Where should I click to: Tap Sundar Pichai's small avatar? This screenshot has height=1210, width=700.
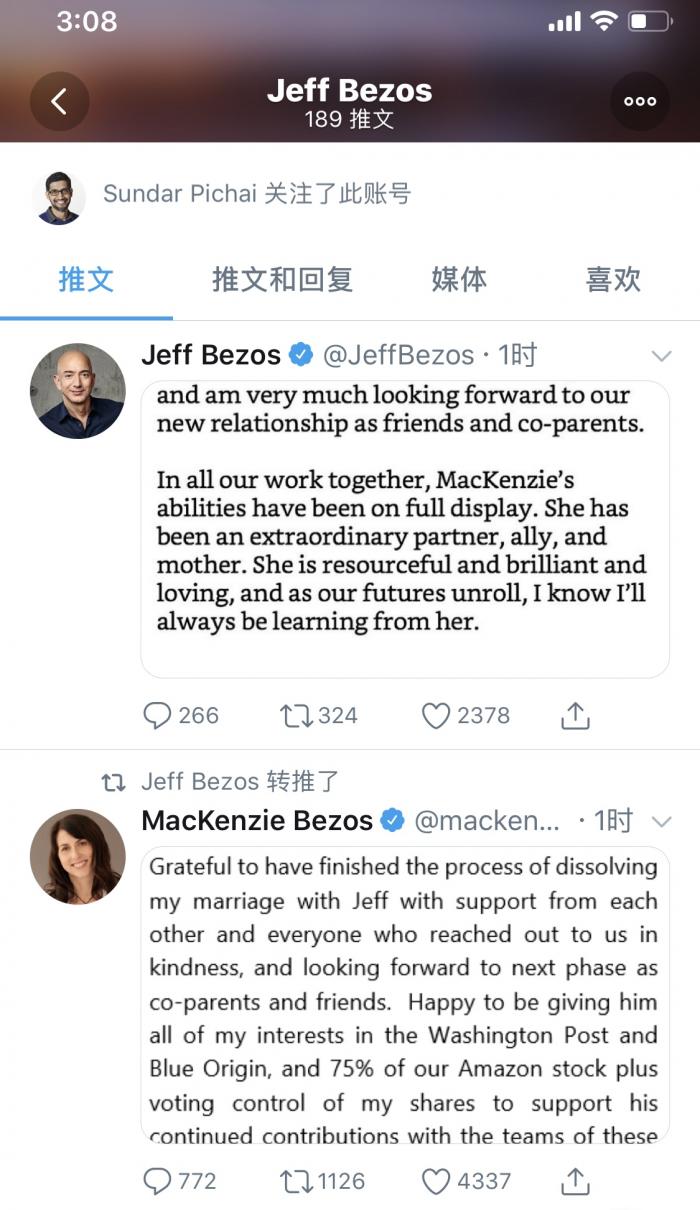click(x=58, y=196)
